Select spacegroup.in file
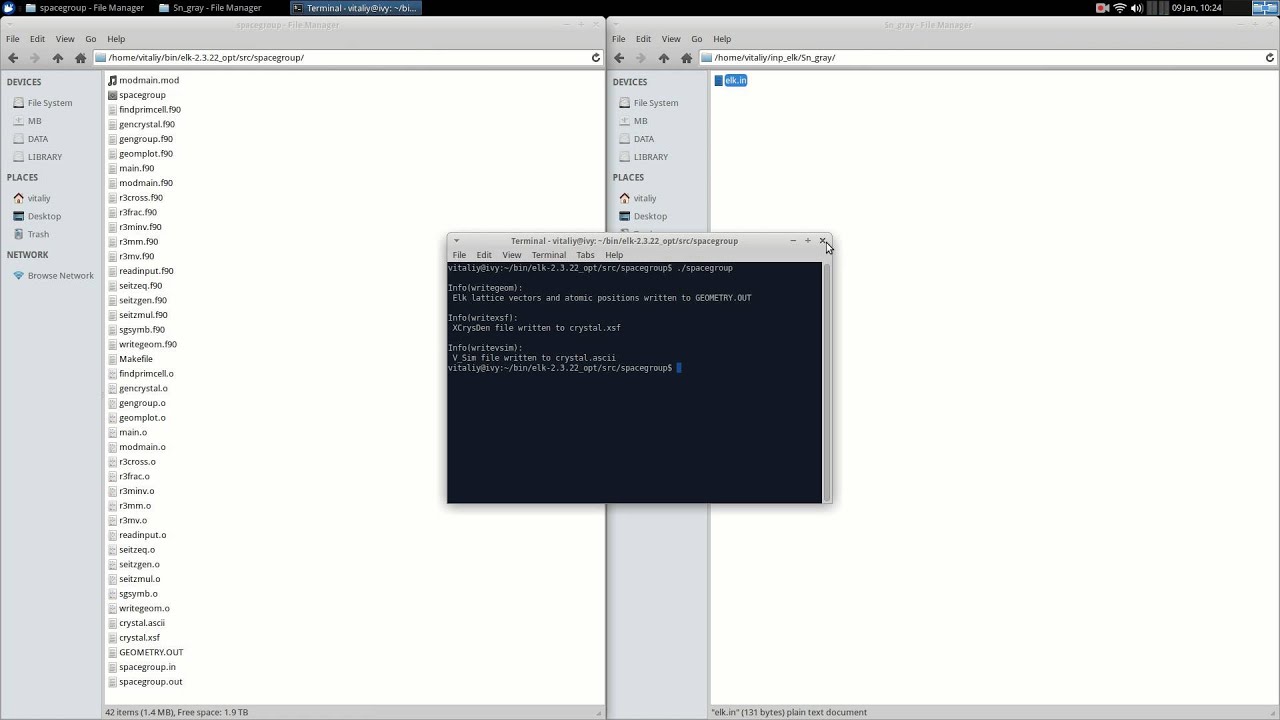Image resolution: width=1280 pixels, height=720 pixels. point(142,667)
